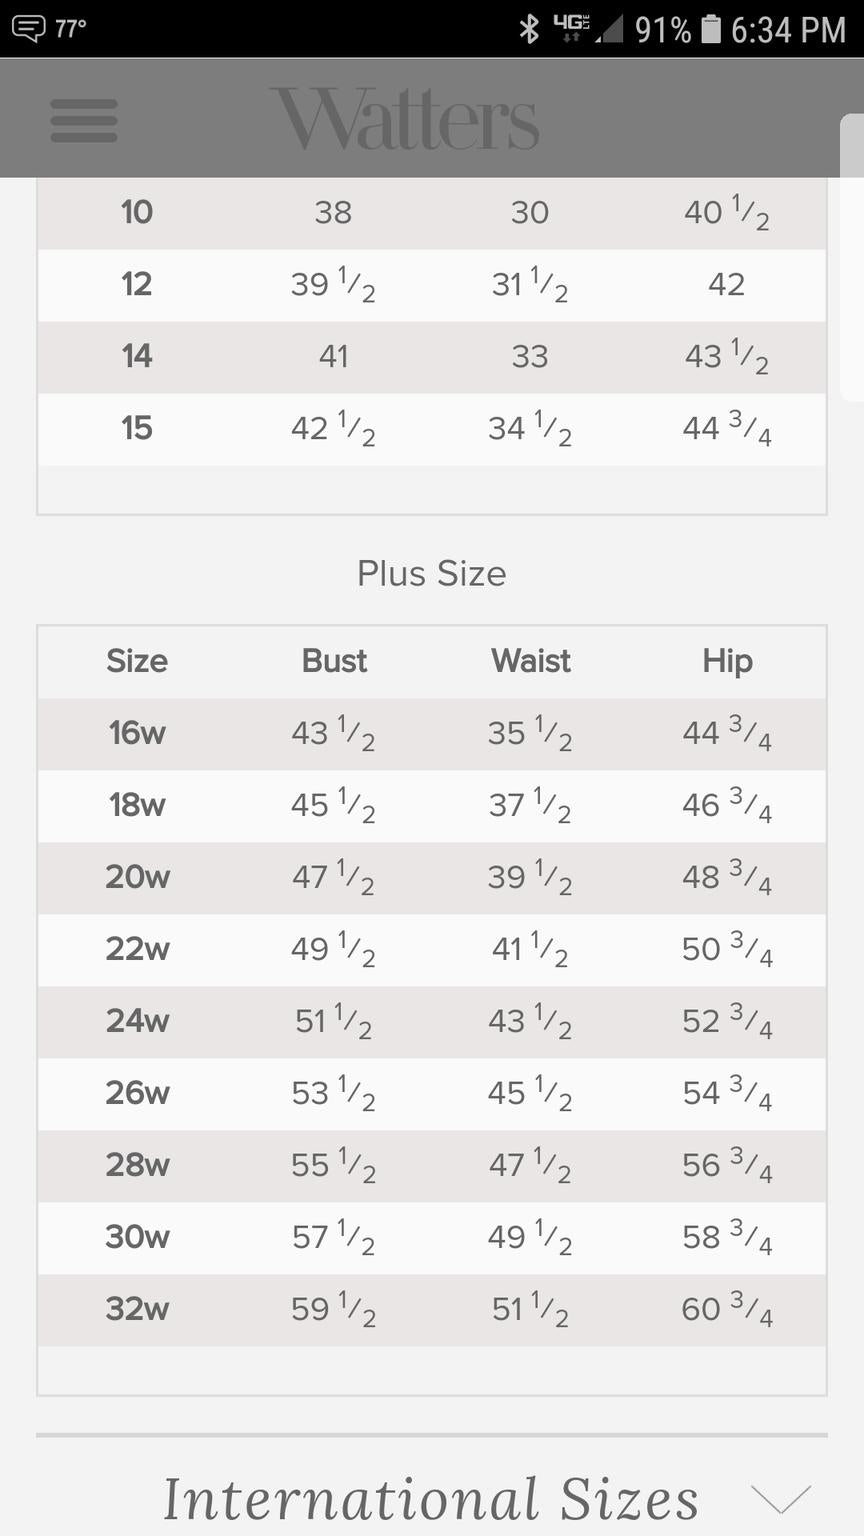This screenshot has height=1536, width=864.
Task: Select the 16w size row label
Action: point(137,733)
